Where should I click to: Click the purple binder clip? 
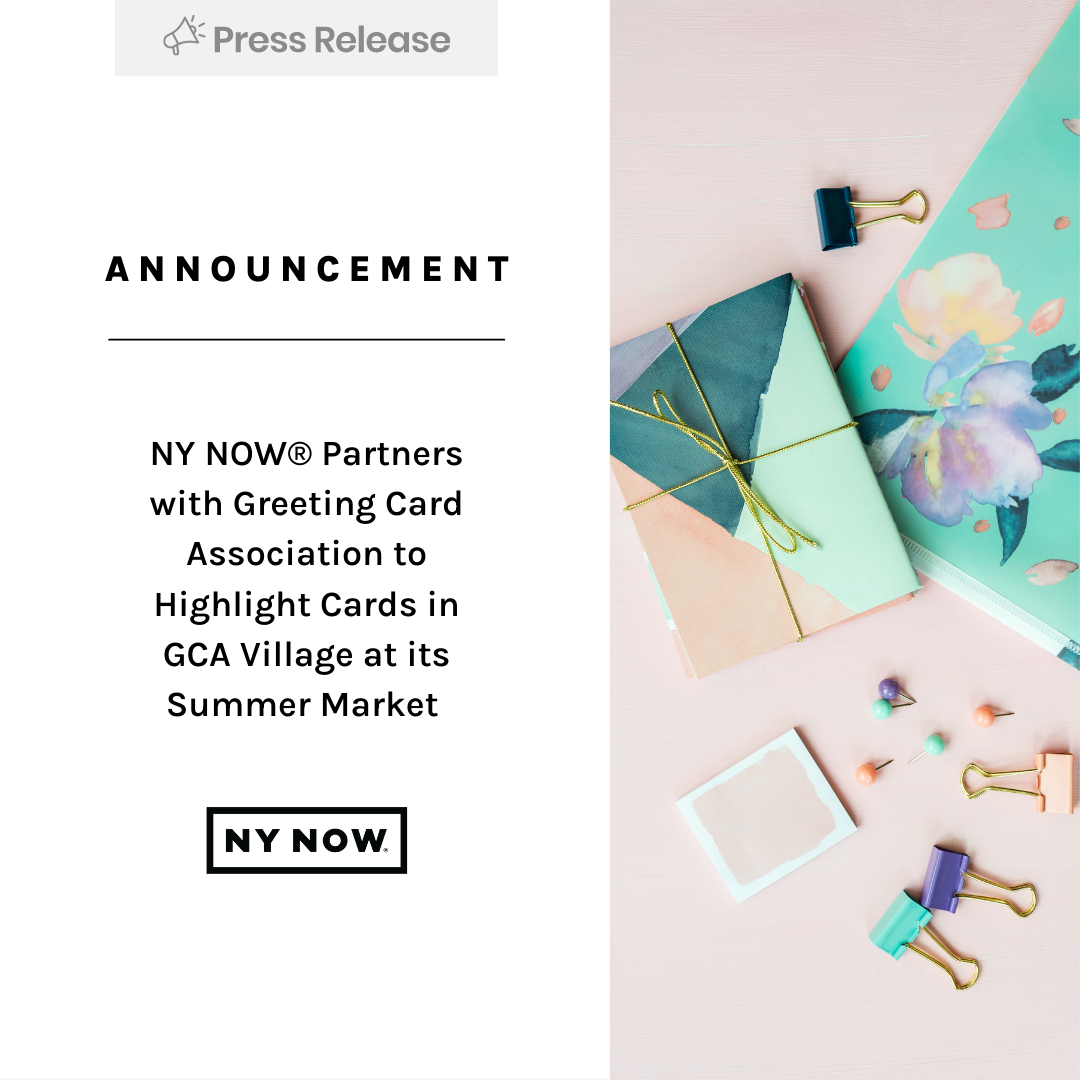(x=977, y=881)
